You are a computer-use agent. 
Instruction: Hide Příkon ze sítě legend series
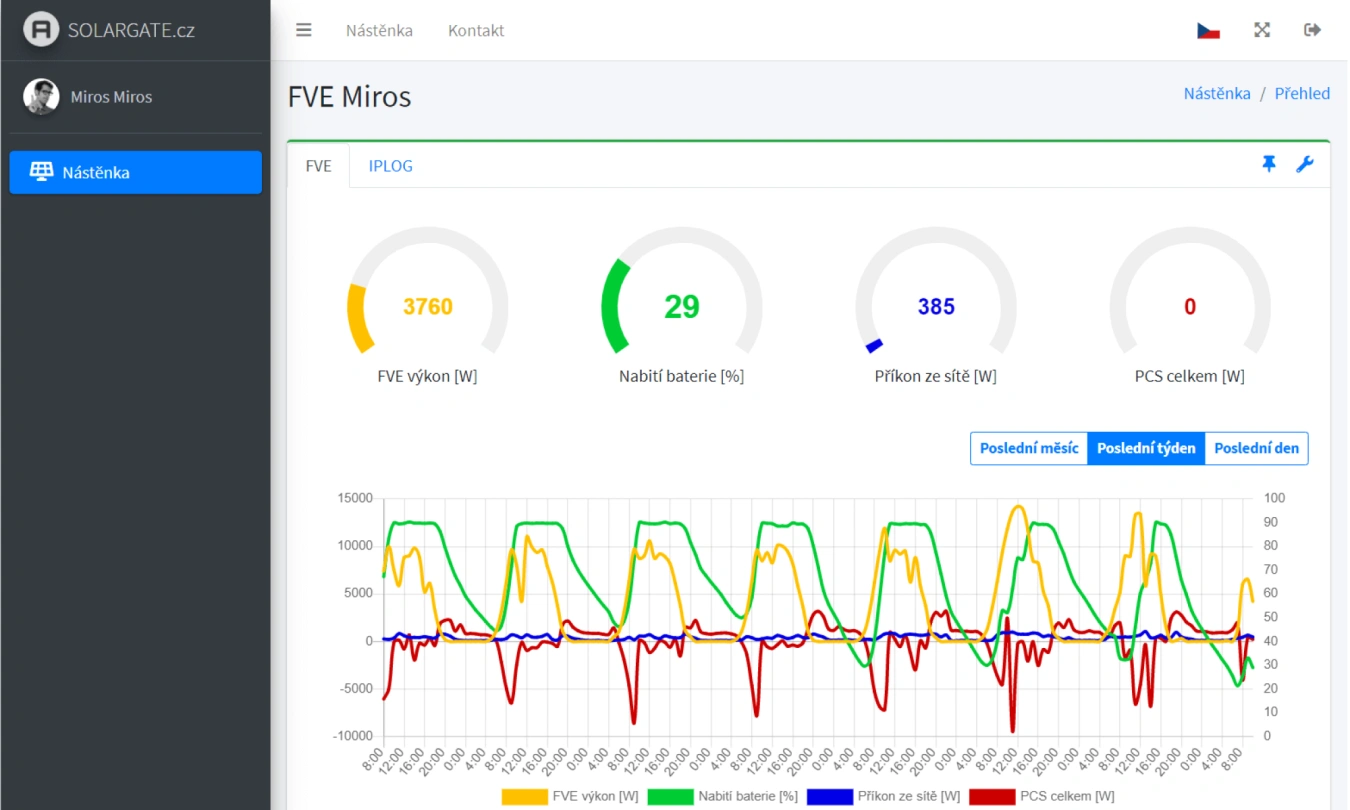(883, 796)
